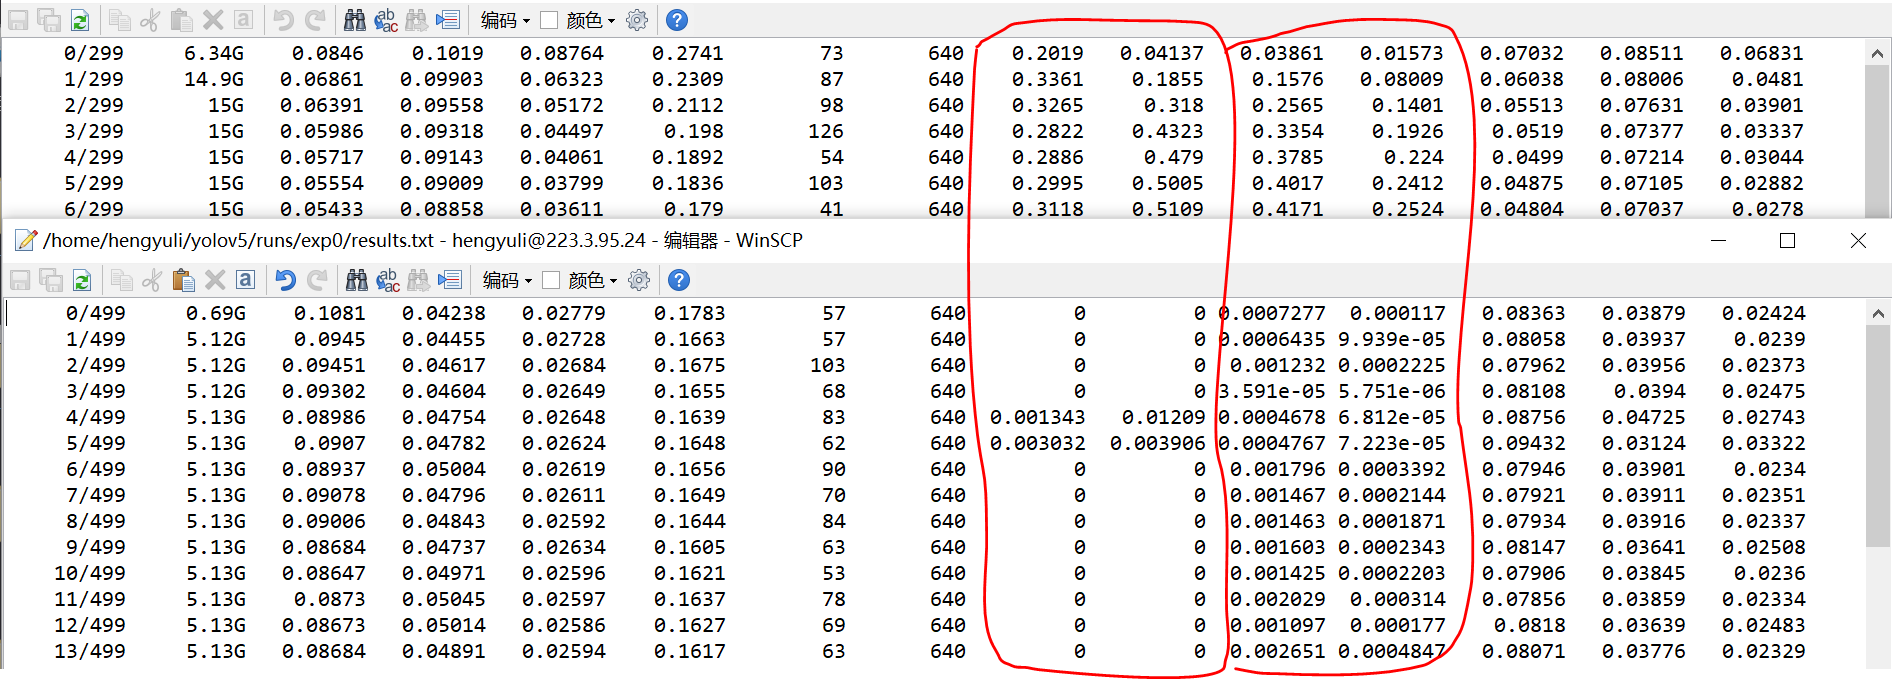Reload the file in upper editor window
This screenshot has height=679, width=1892.
(80, 20)
